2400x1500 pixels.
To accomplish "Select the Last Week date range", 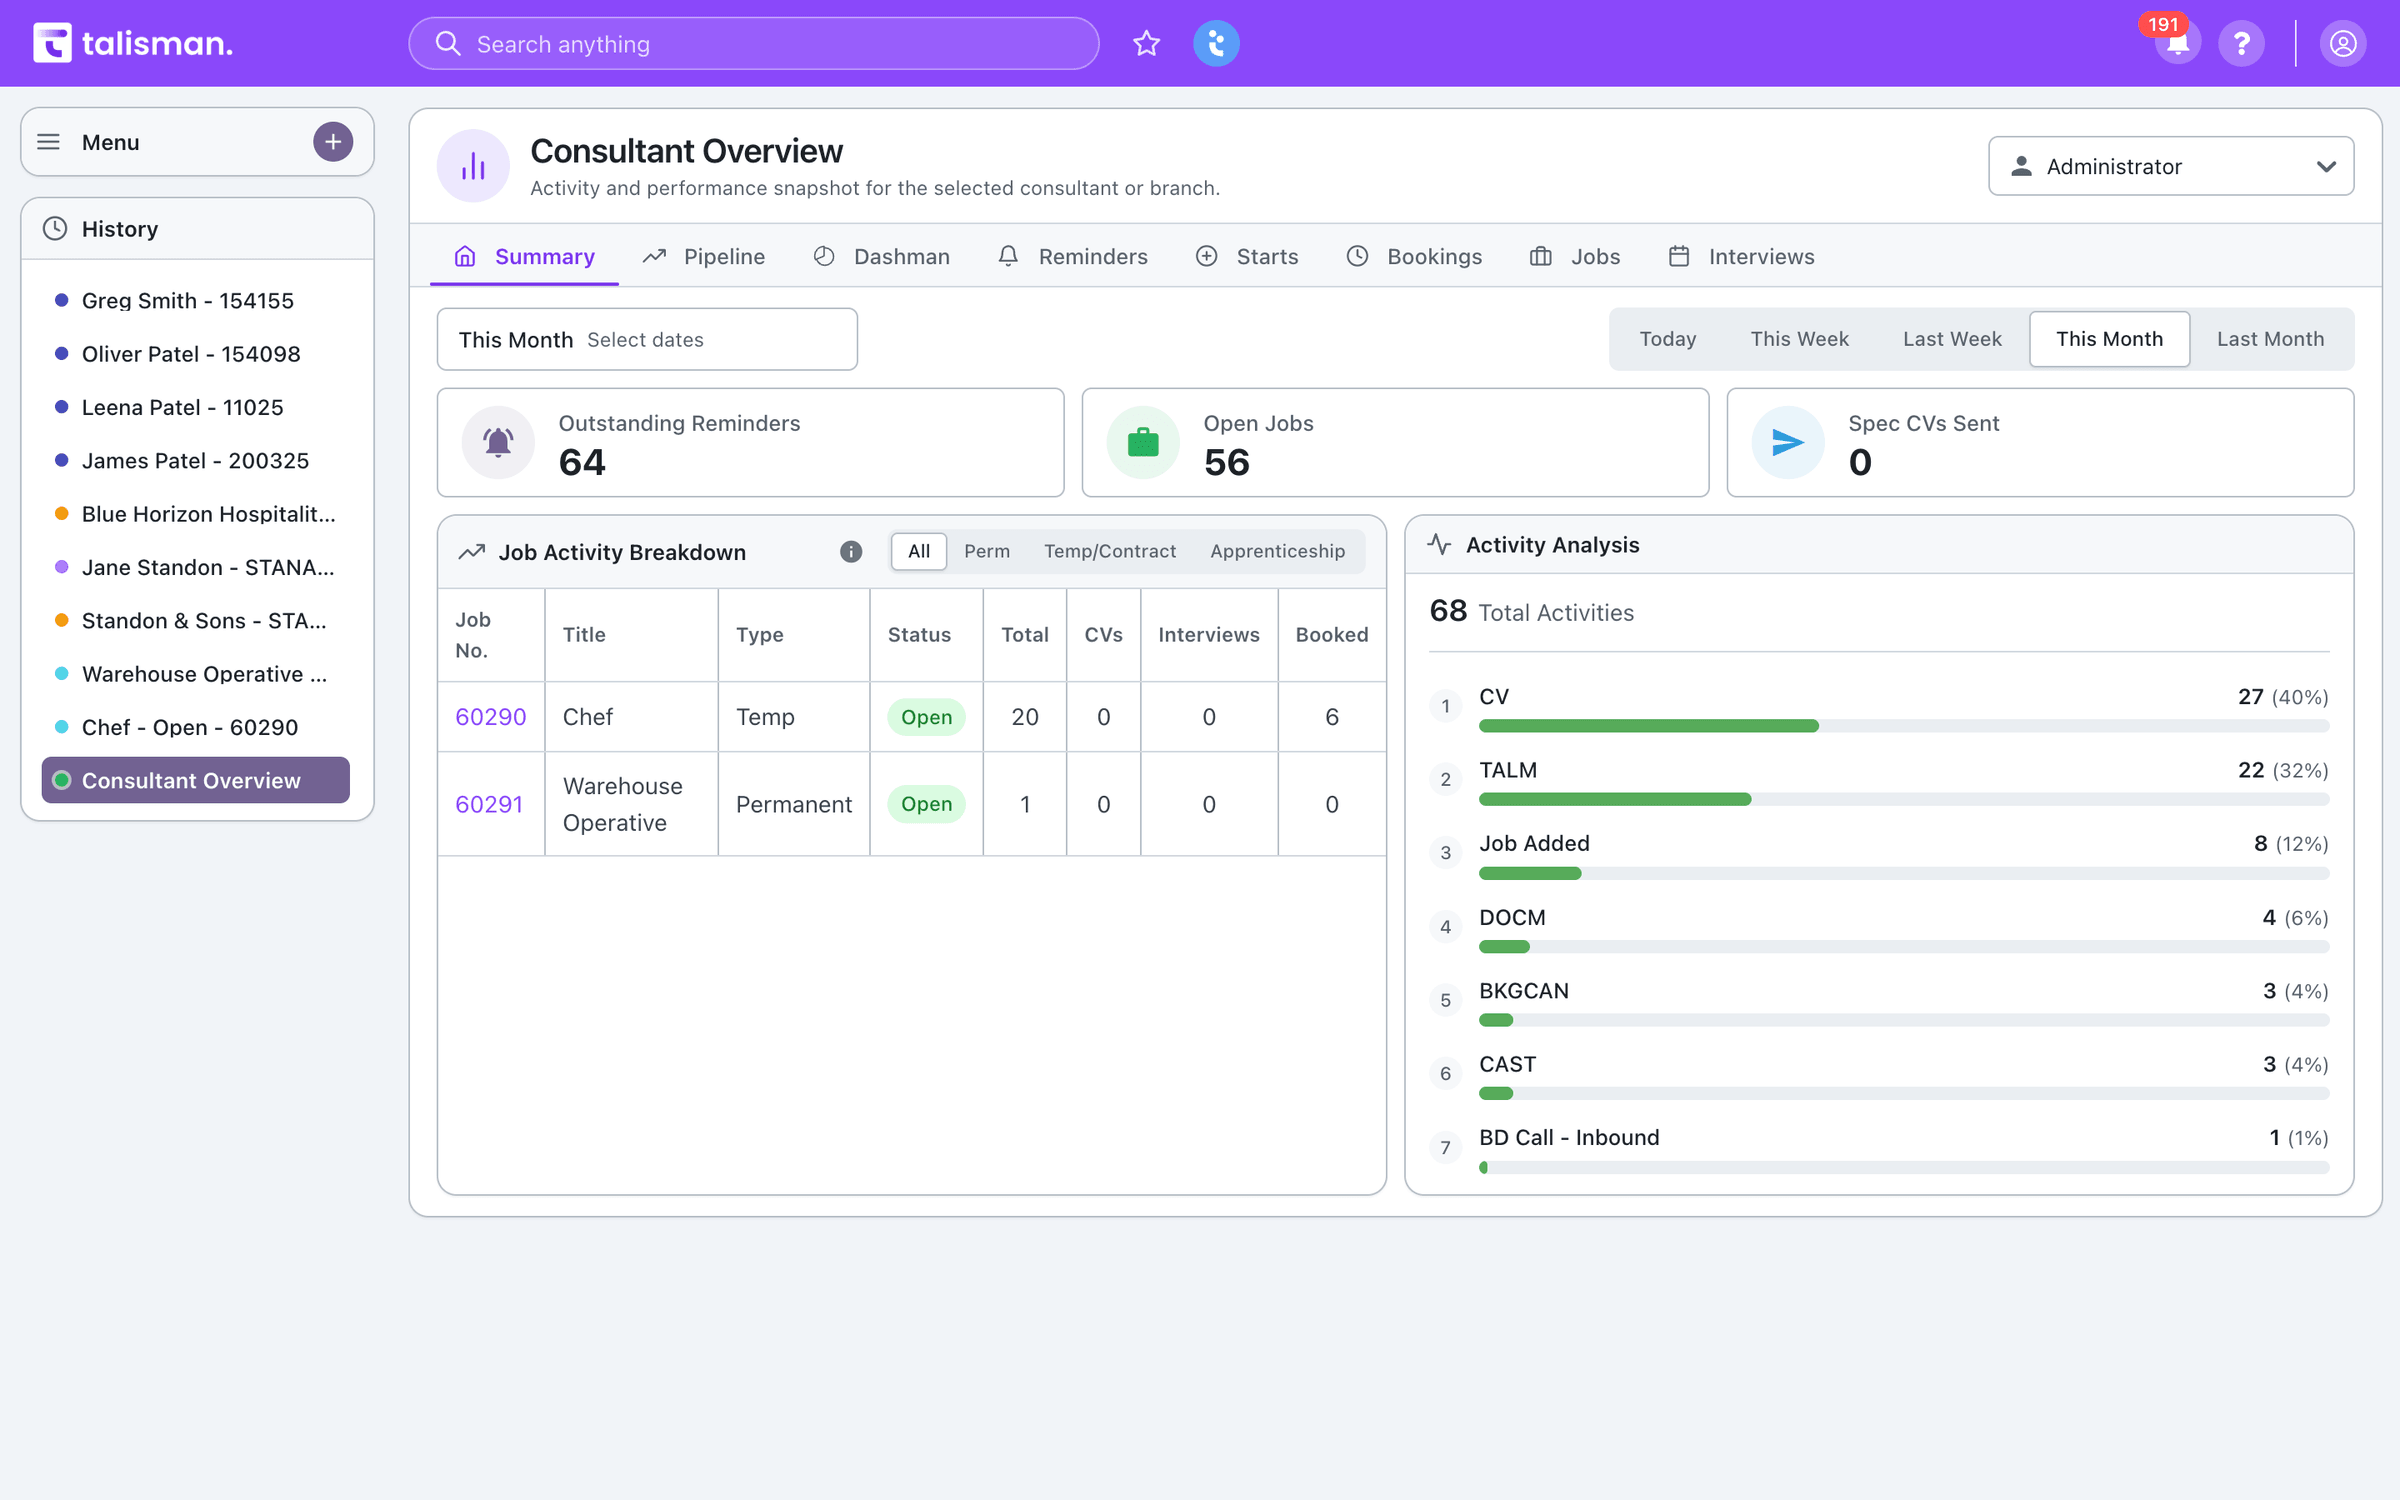I will pos(1952,339).
